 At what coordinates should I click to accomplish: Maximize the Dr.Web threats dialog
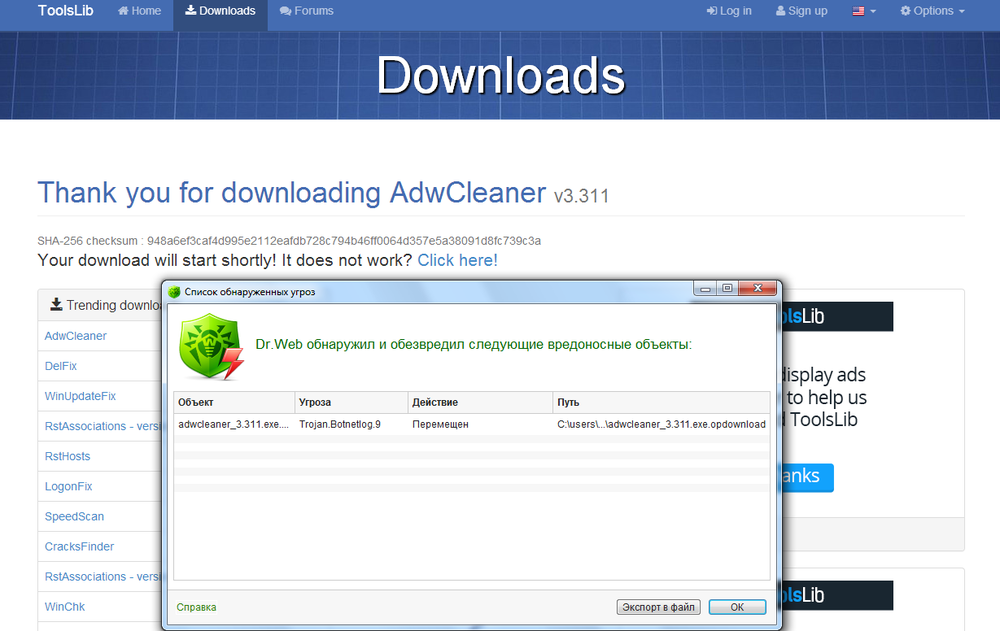tap(726, 288)
